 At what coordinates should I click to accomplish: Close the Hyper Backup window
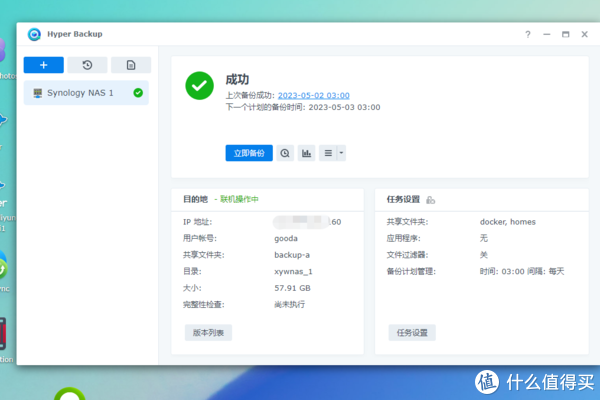pyautogui.click(x=585, y=34)
